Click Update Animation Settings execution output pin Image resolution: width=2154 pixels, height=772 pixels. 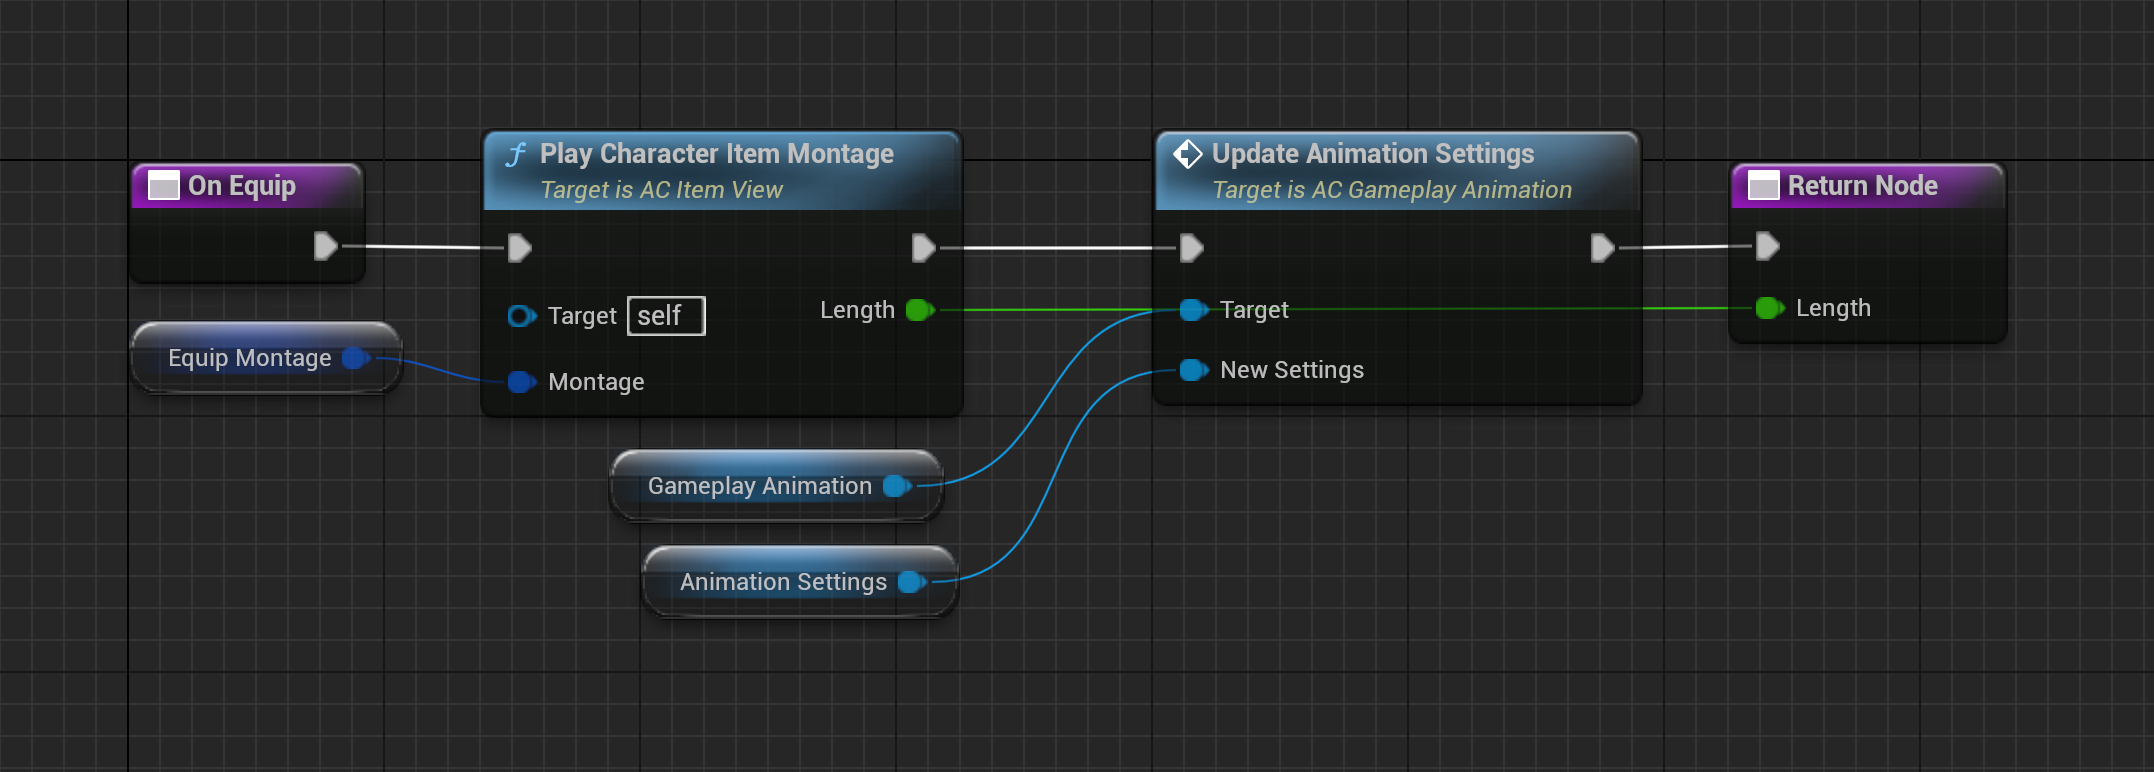pyautogui.click(x=1603, y=248)
